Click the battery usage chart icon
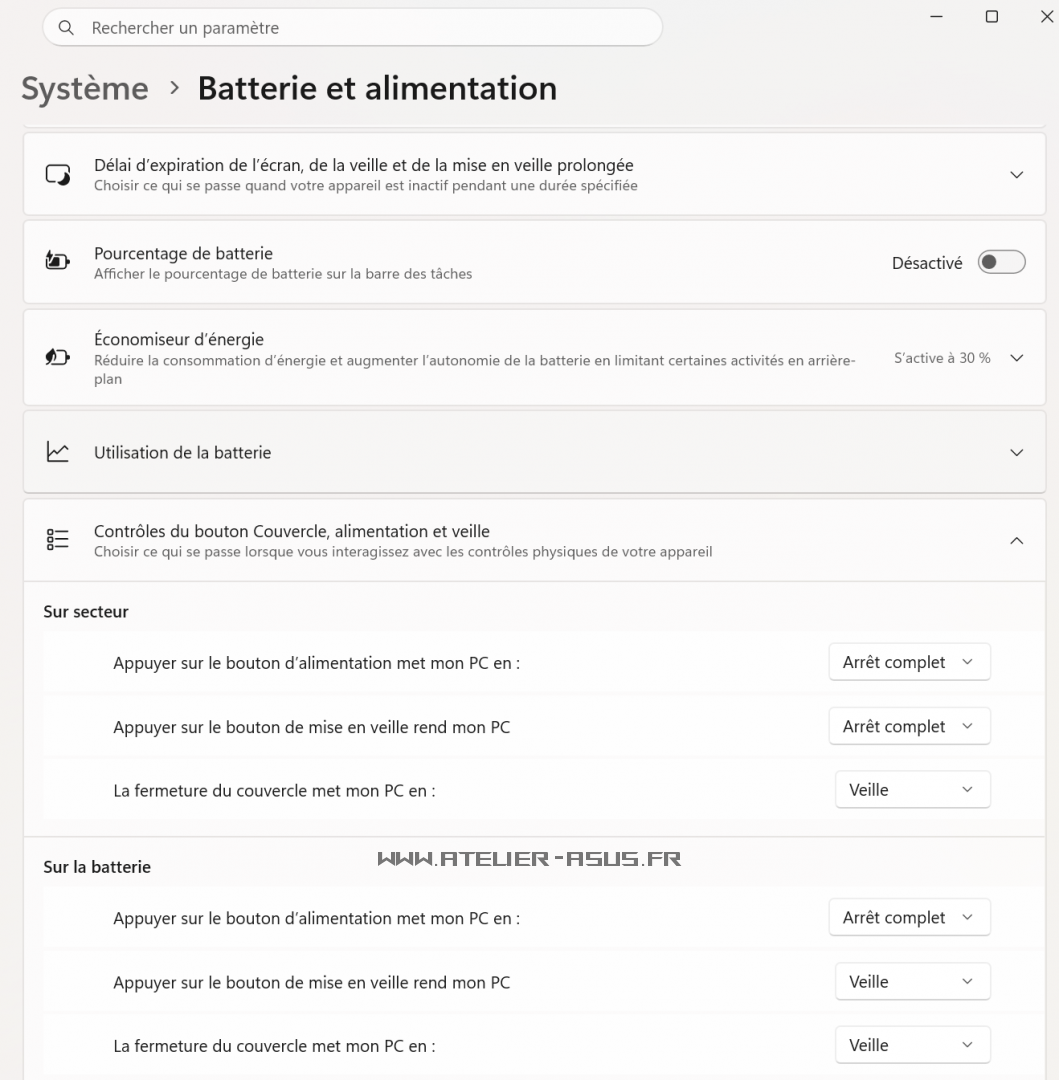The height and width of the screenshot is (1080, 1059). click(x=58, y=452)
